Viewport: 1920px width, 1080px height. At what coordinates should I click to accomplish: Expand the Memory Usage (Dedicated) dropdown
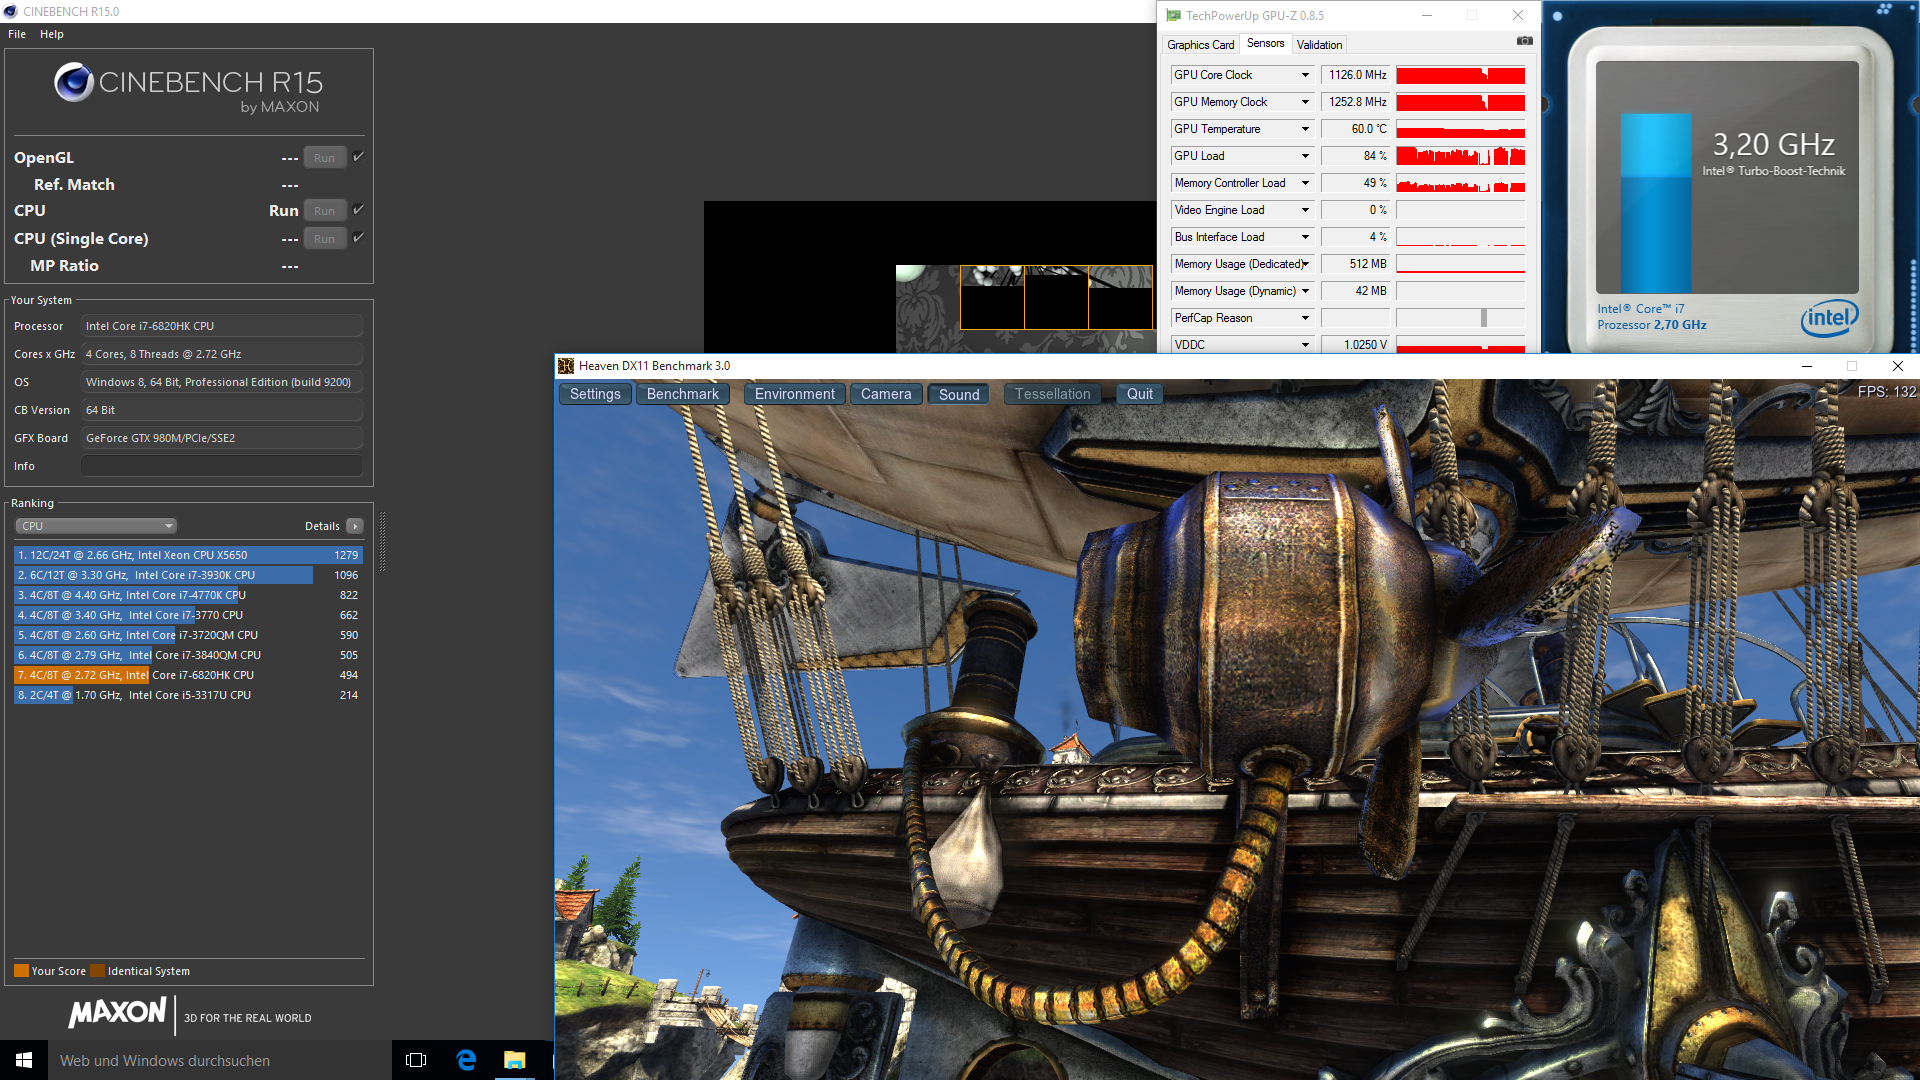pyautogui.click(x=1305, y=264)
